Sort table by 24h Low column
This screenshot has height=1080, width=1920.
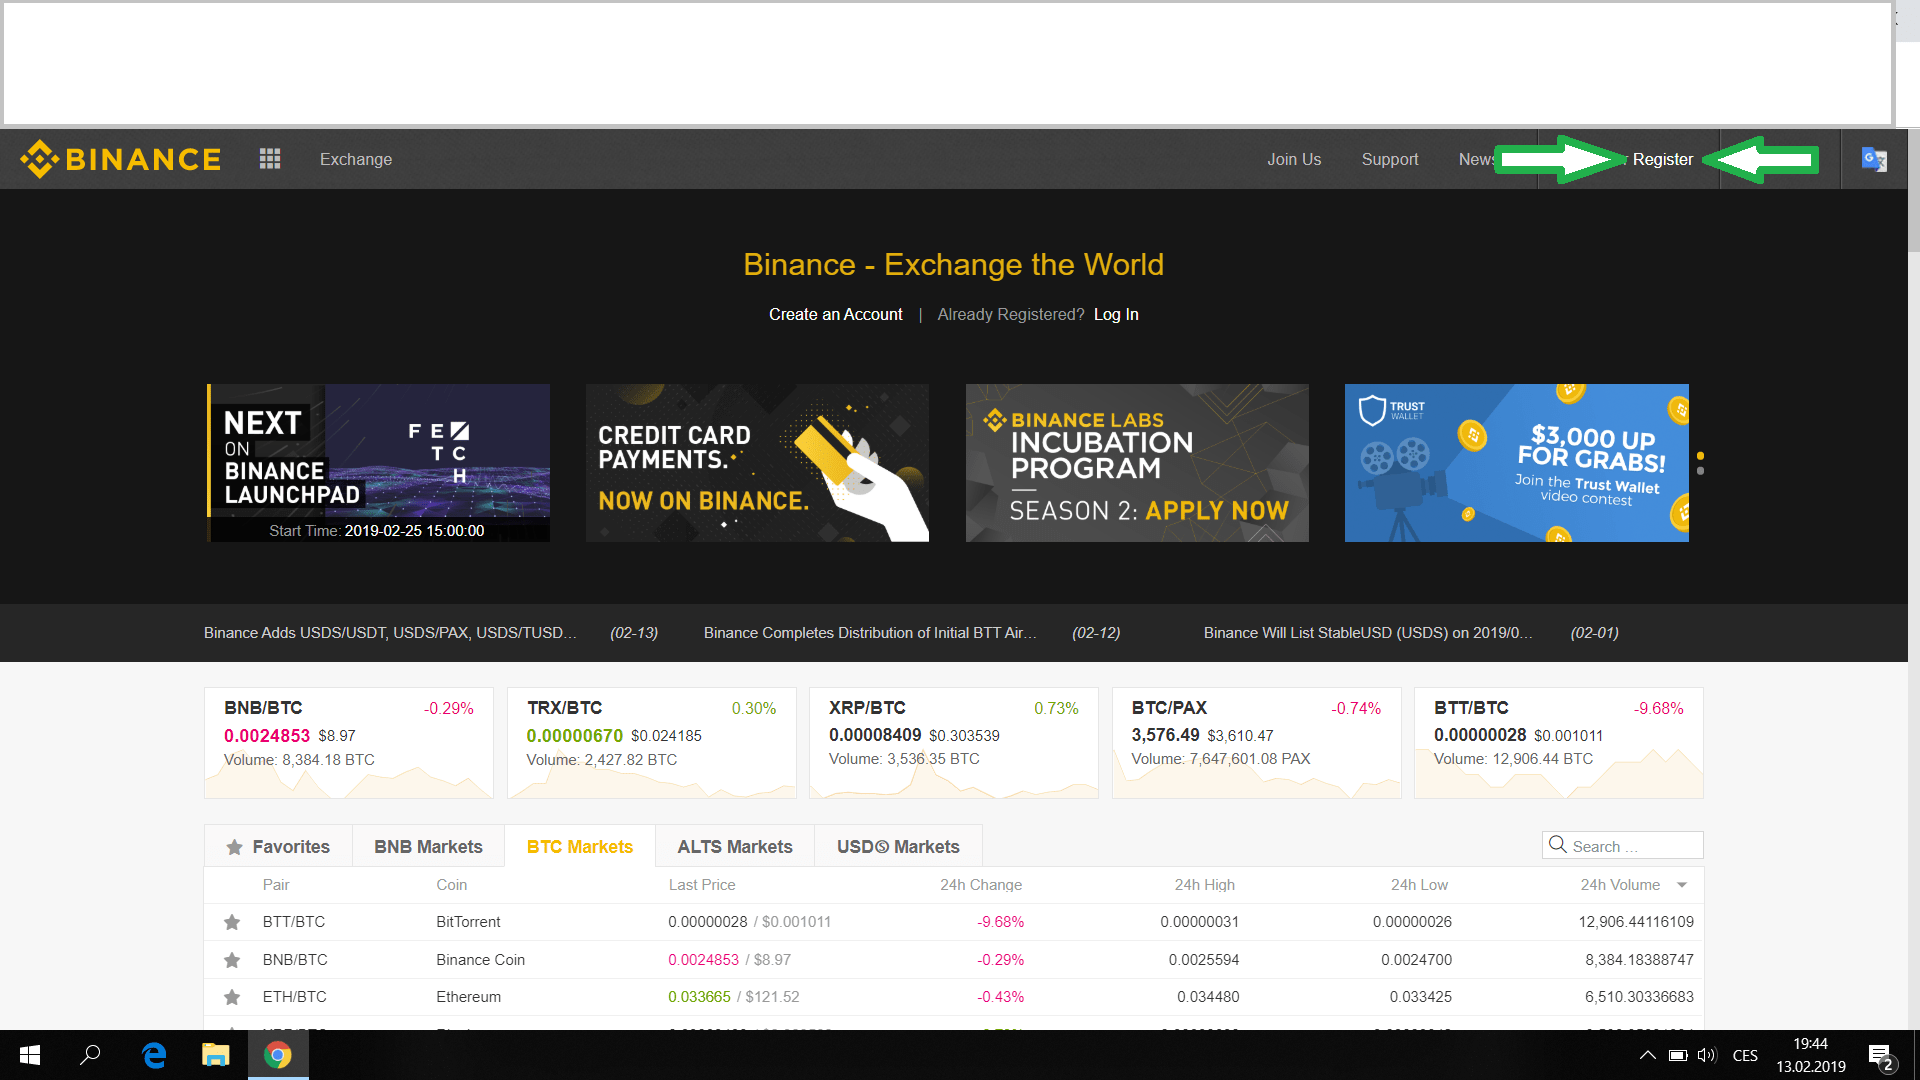click(x=1419, y=885)
